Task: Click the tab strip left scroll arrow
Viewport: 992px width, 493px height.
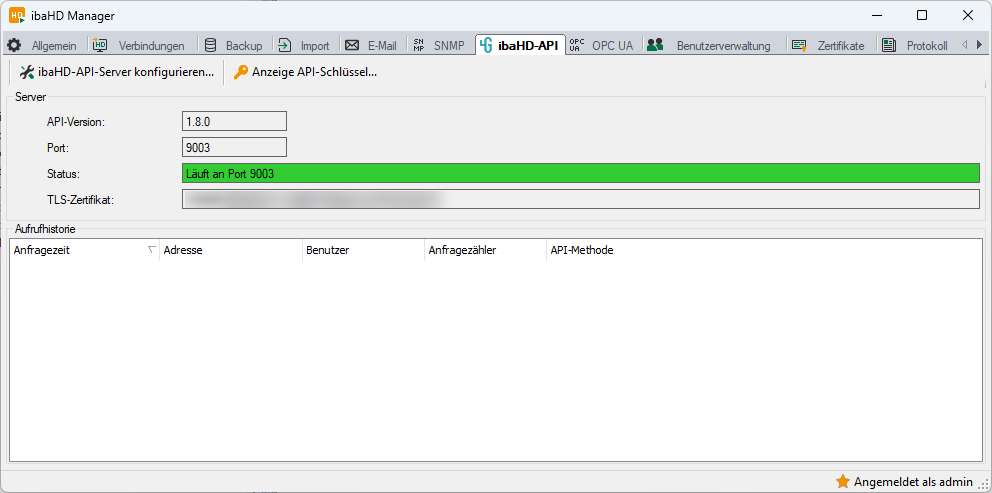Action: pyautogui.click(x=964, y=45)
